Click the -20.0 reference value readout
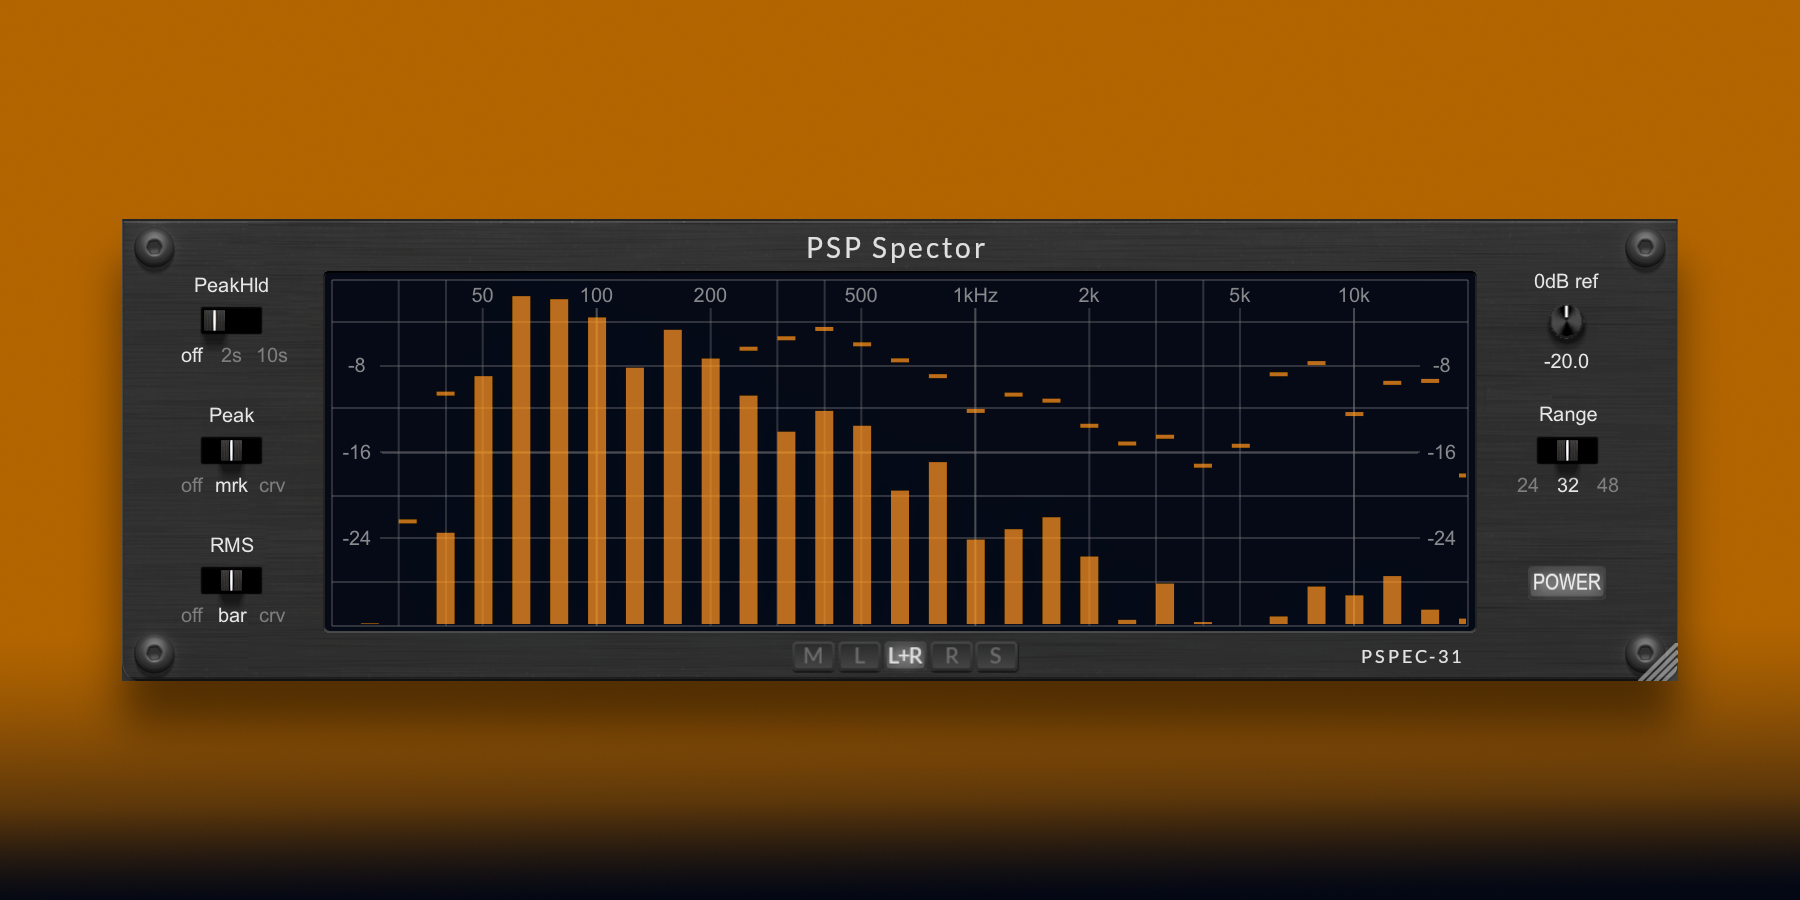The height and width of the screenshot is (900, 1800). tap(1566, 362)
